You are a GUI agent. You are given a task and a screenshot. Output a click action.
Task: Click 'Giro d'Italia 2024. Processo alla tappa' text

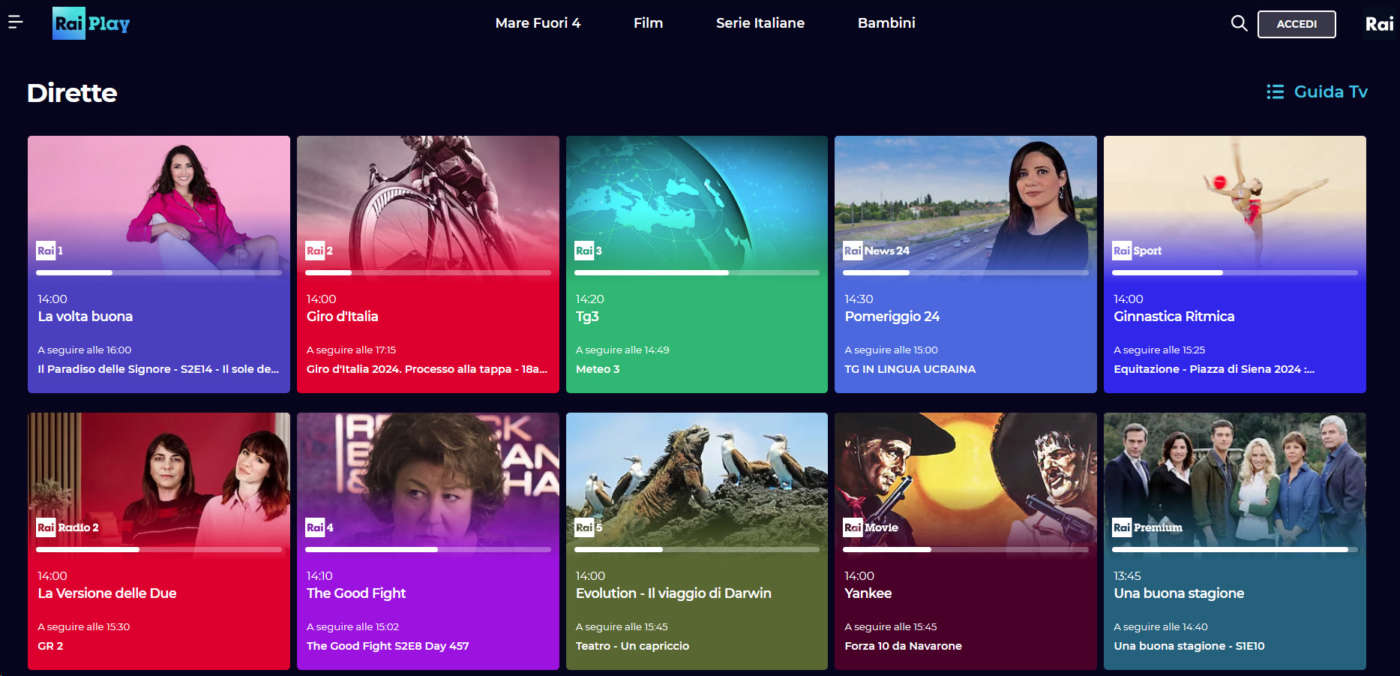point(427,369)
